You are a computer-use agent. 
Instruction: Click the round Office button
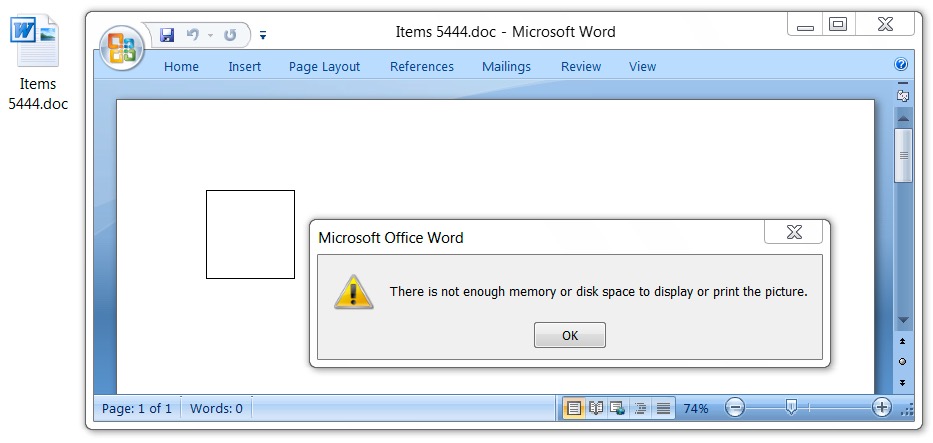(122, 49)
